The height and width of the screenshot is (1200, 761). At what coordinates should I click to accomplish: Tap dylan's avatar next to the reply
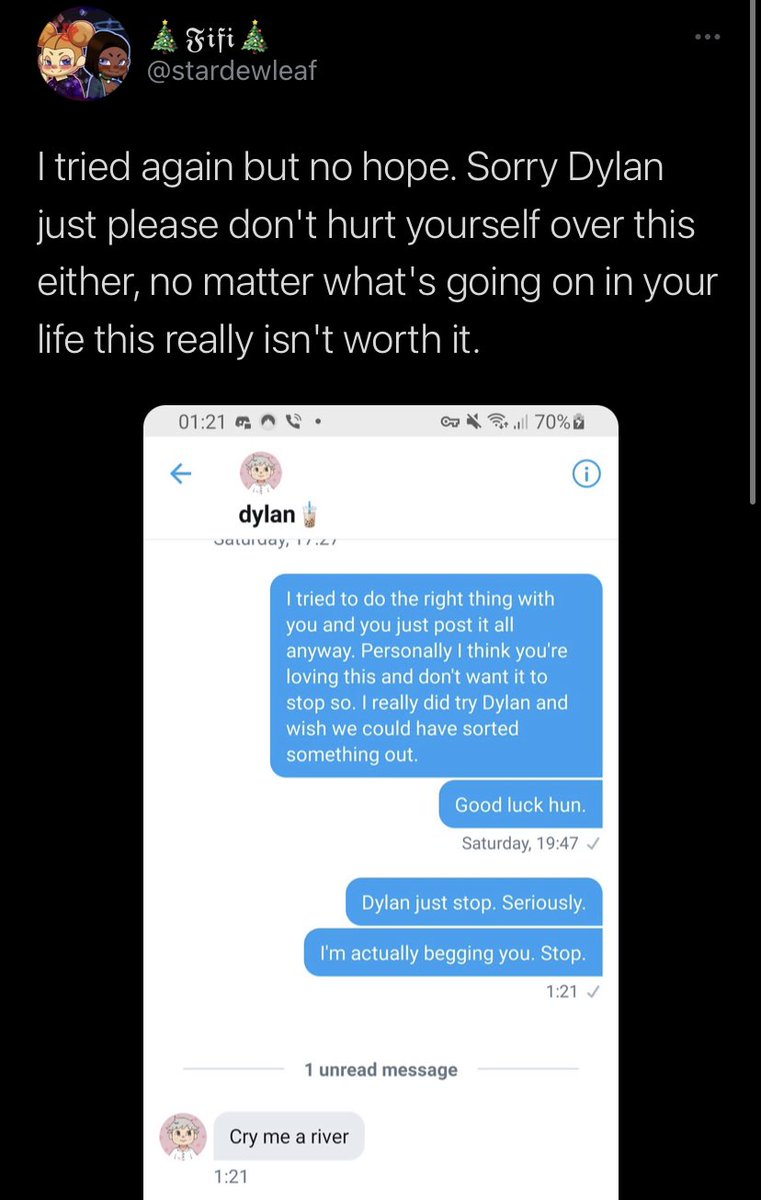pos(183,1136)
